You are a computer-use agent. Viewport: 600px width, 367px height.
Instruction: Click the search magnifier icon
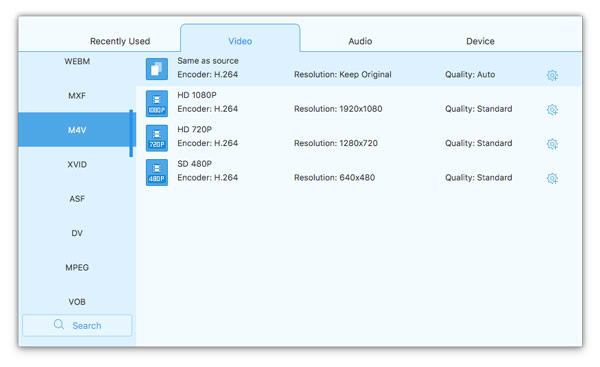[x=59, y=325]
